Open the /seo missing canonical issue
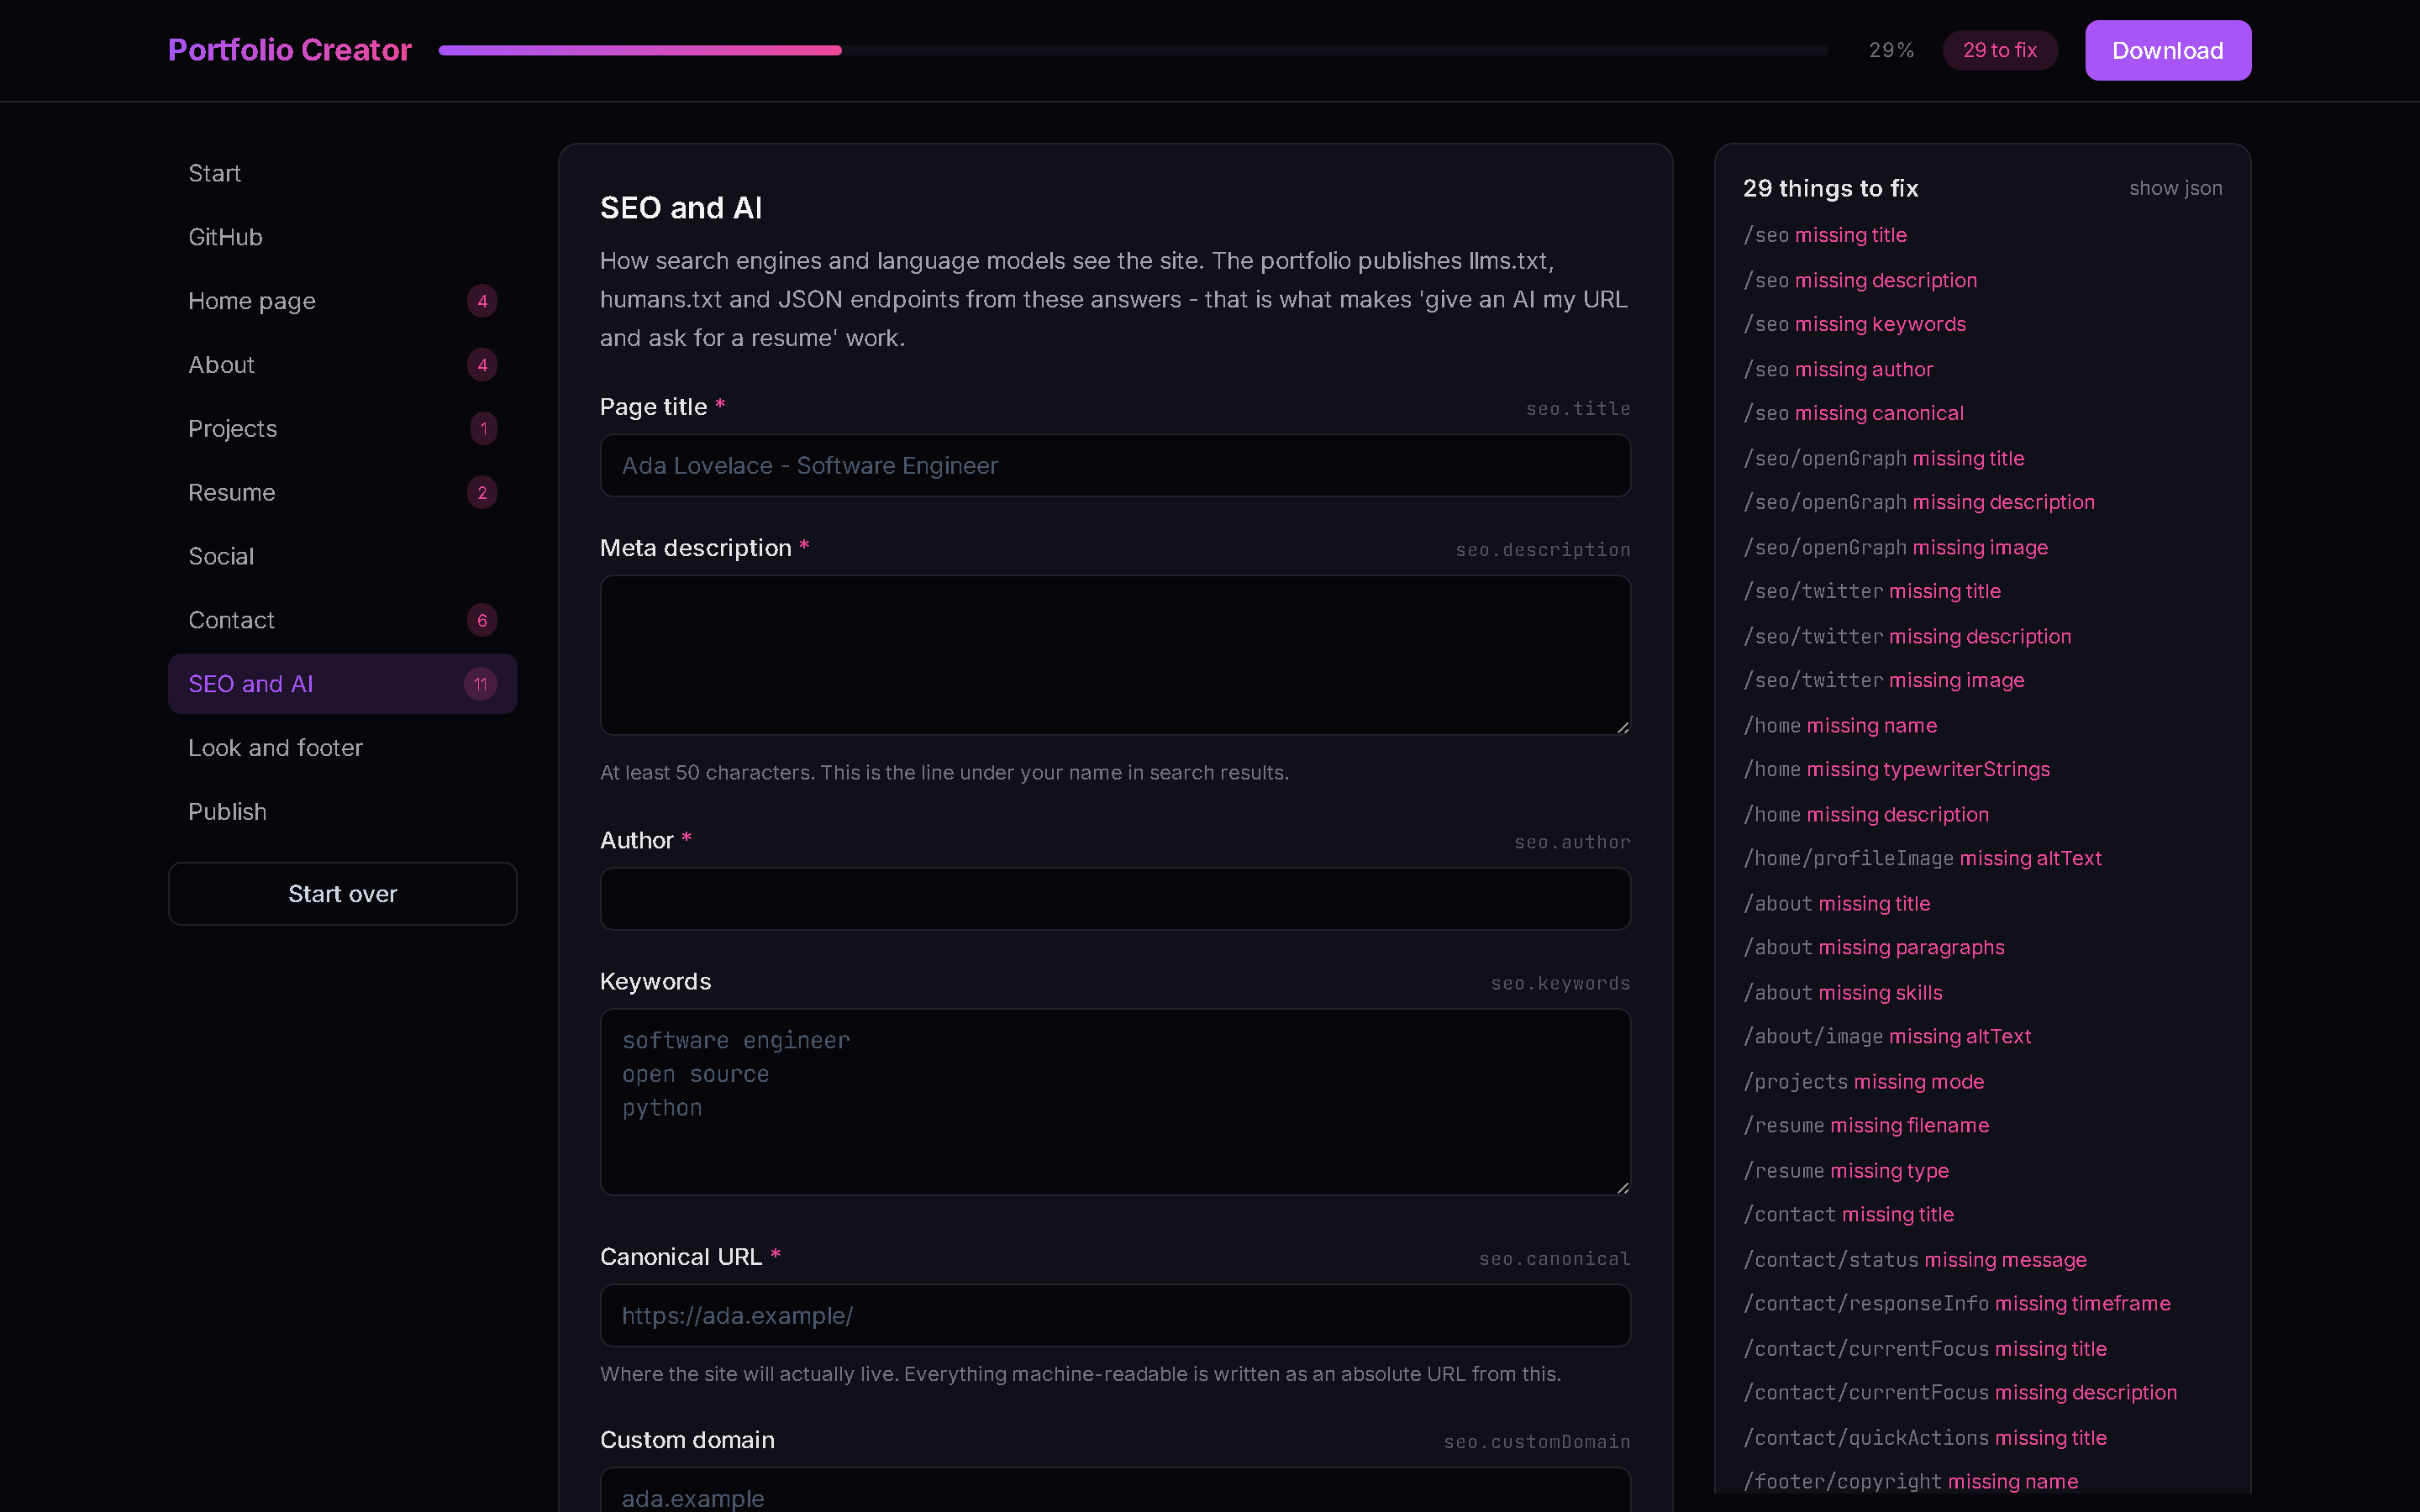 coord(1853,413)
